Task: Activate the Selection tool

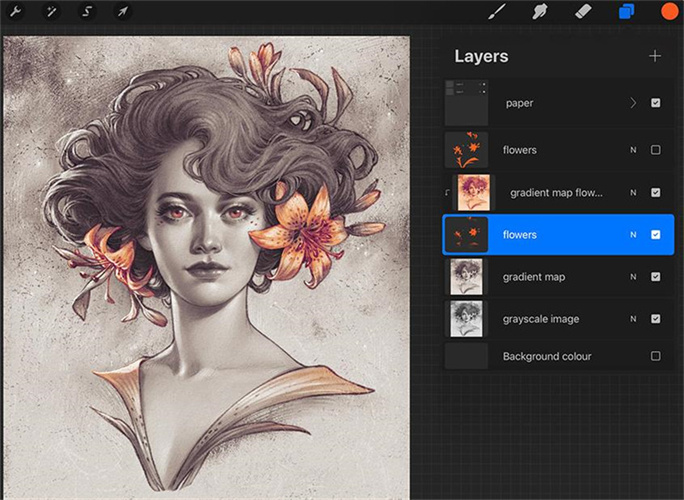Action: (x=87, y=11)
